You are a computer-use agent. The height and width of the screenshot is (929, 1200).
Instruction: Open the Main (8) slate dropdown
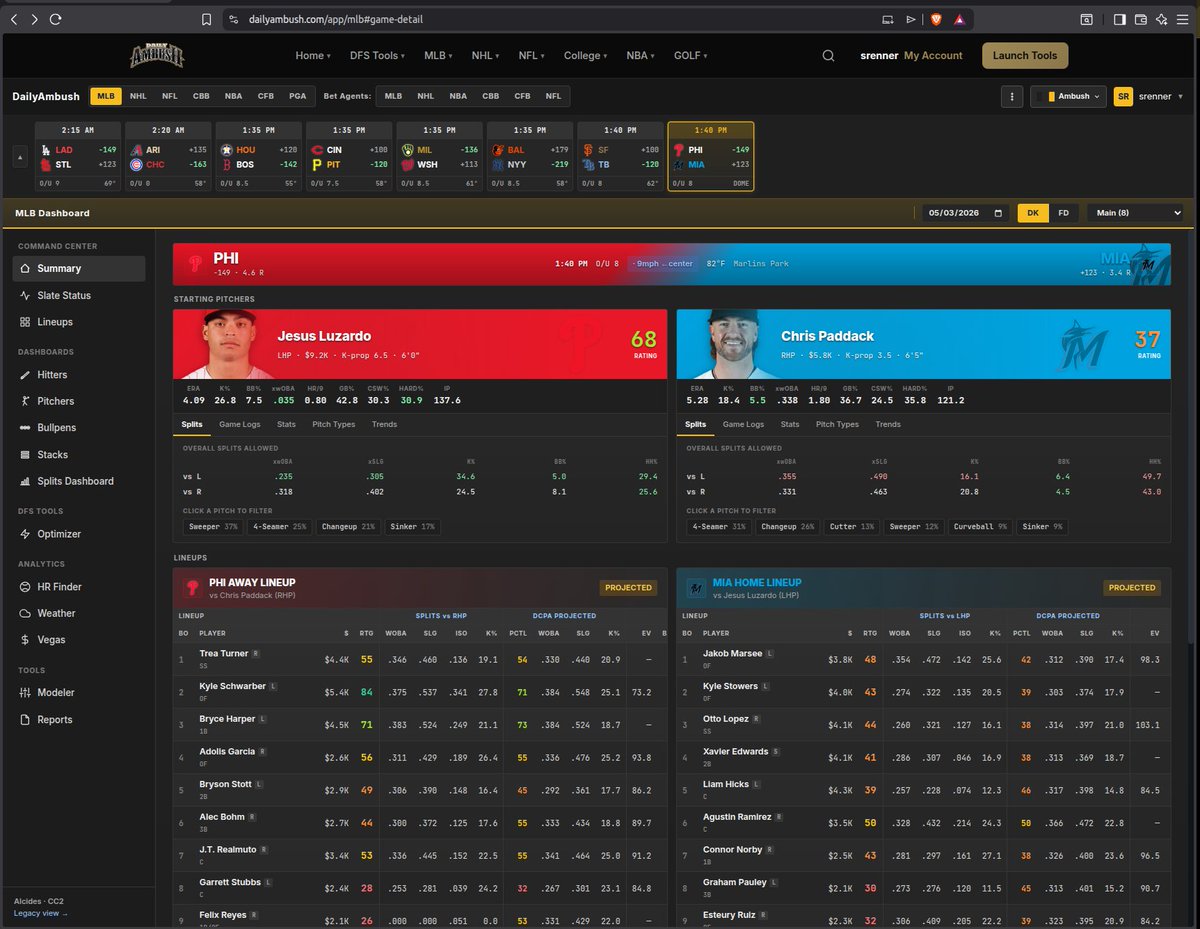click(1135, 213)
